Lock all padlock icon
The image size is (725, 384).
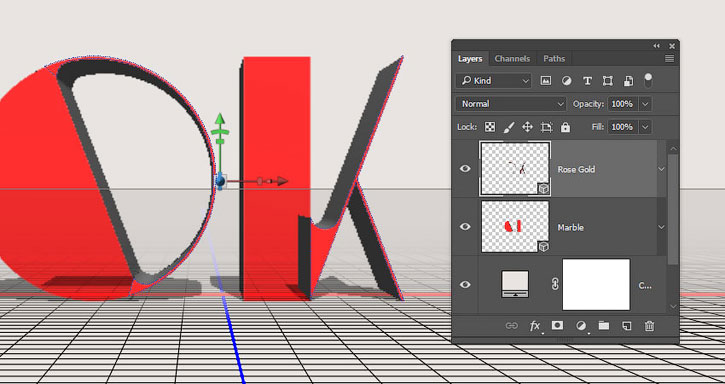(565, 127)
